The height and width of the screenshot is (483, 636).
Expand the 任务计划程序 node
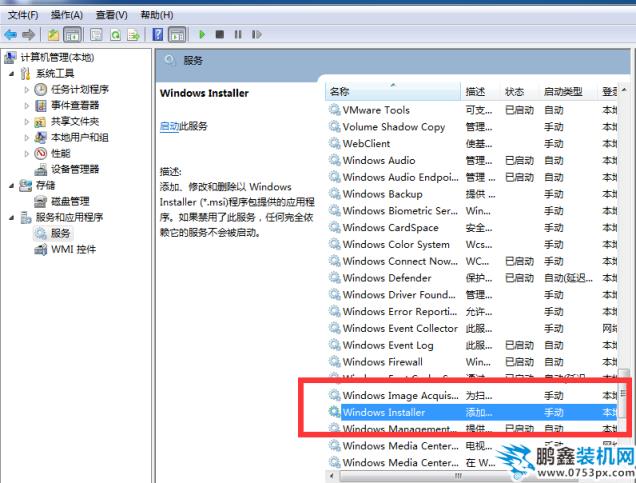pyautogui.click(x=27, y=90)
